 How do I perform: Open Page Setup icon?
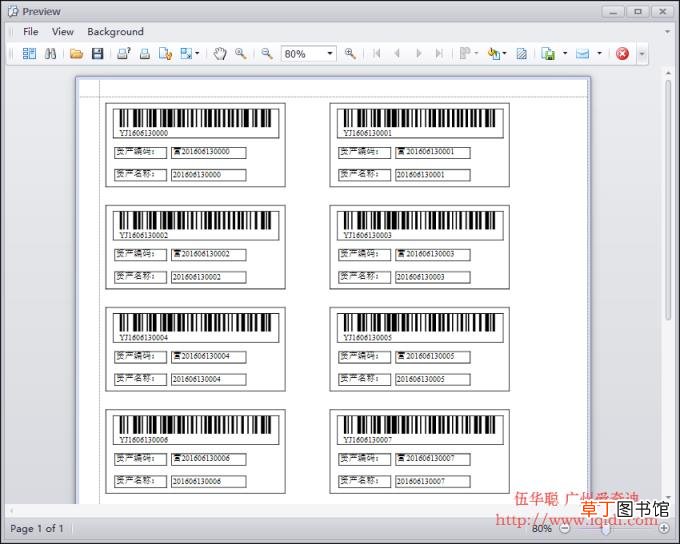[x=165, y=54]
